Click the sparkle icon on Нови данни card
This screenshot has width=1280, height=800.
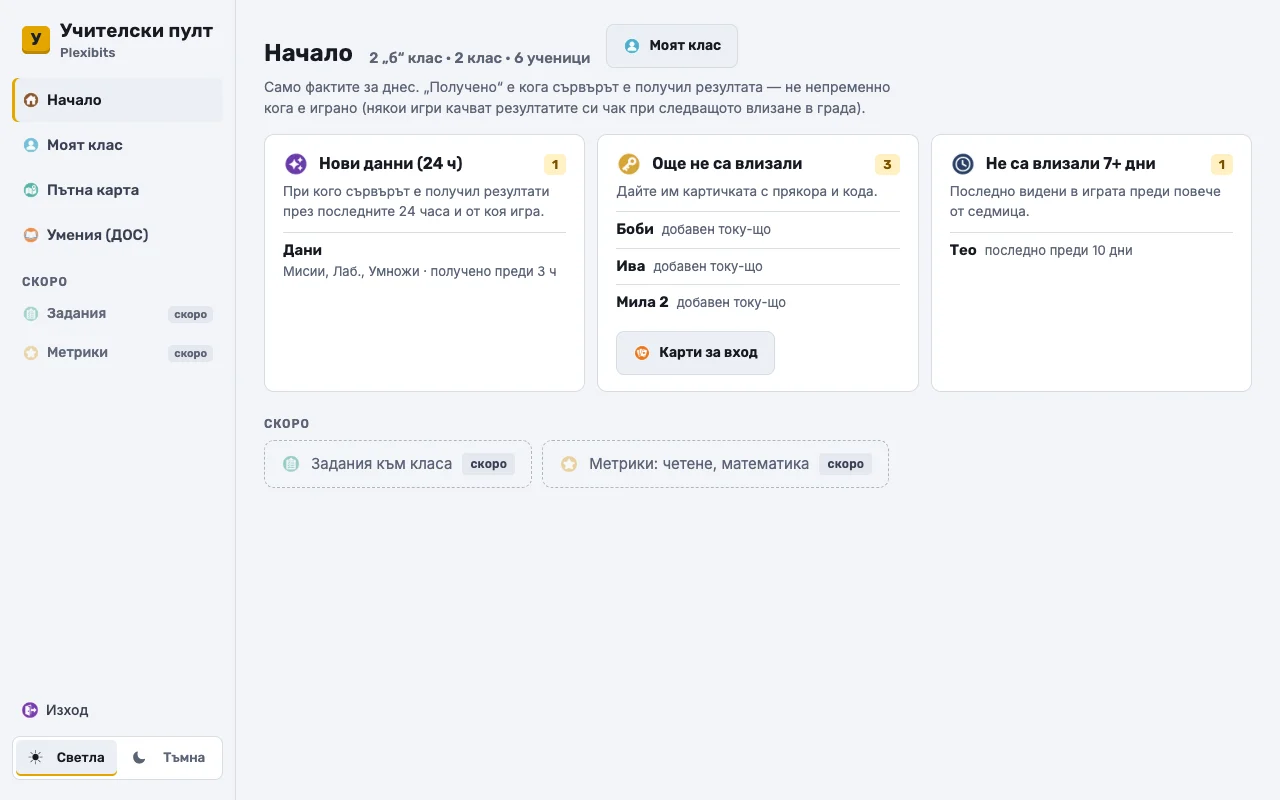click(295, 164)
